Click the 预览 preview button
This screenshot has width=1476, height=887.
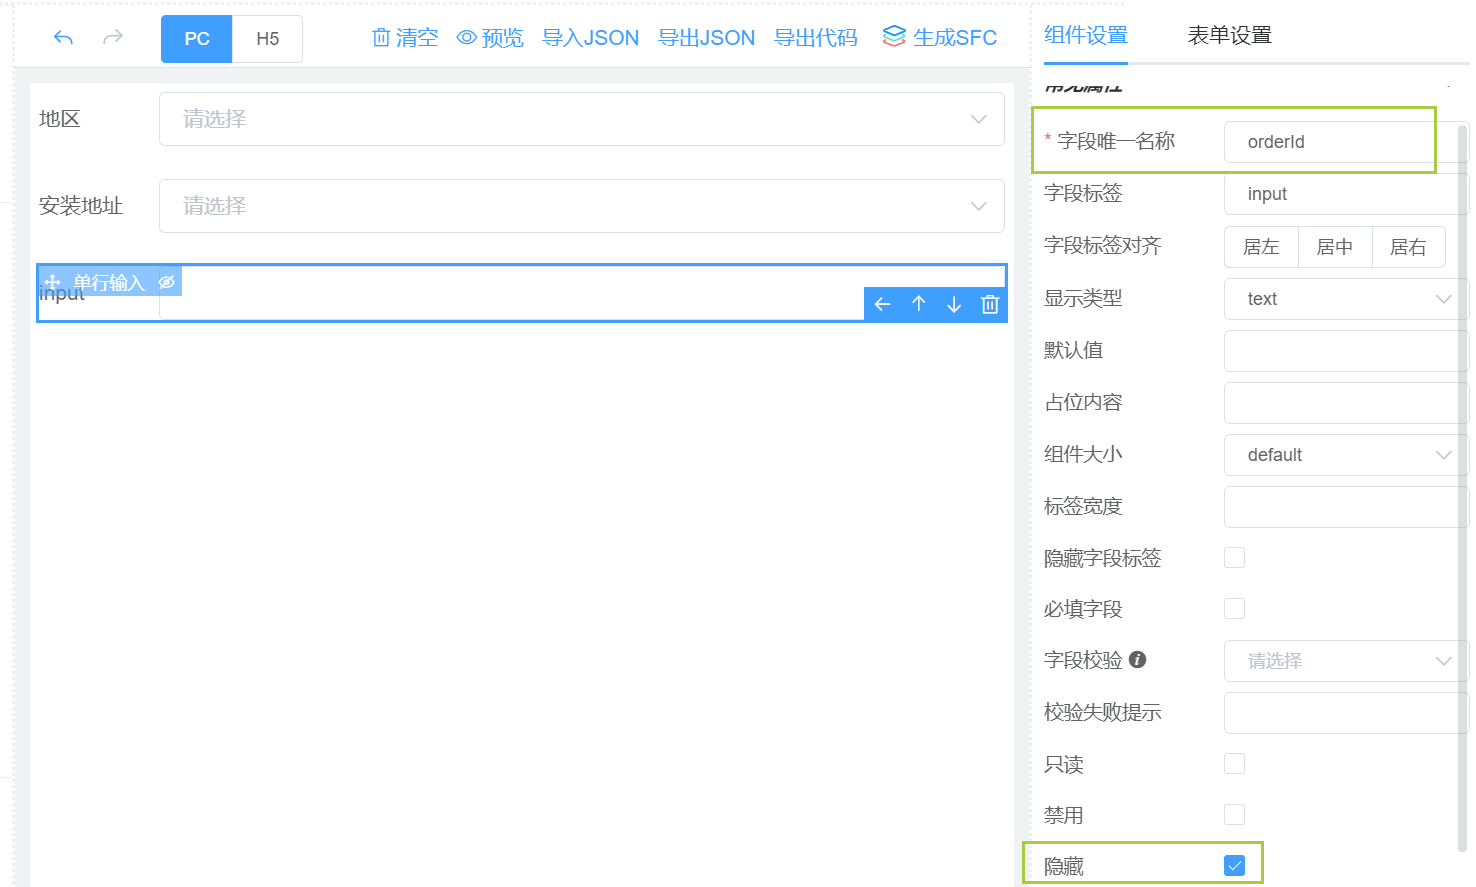point(490,38)
